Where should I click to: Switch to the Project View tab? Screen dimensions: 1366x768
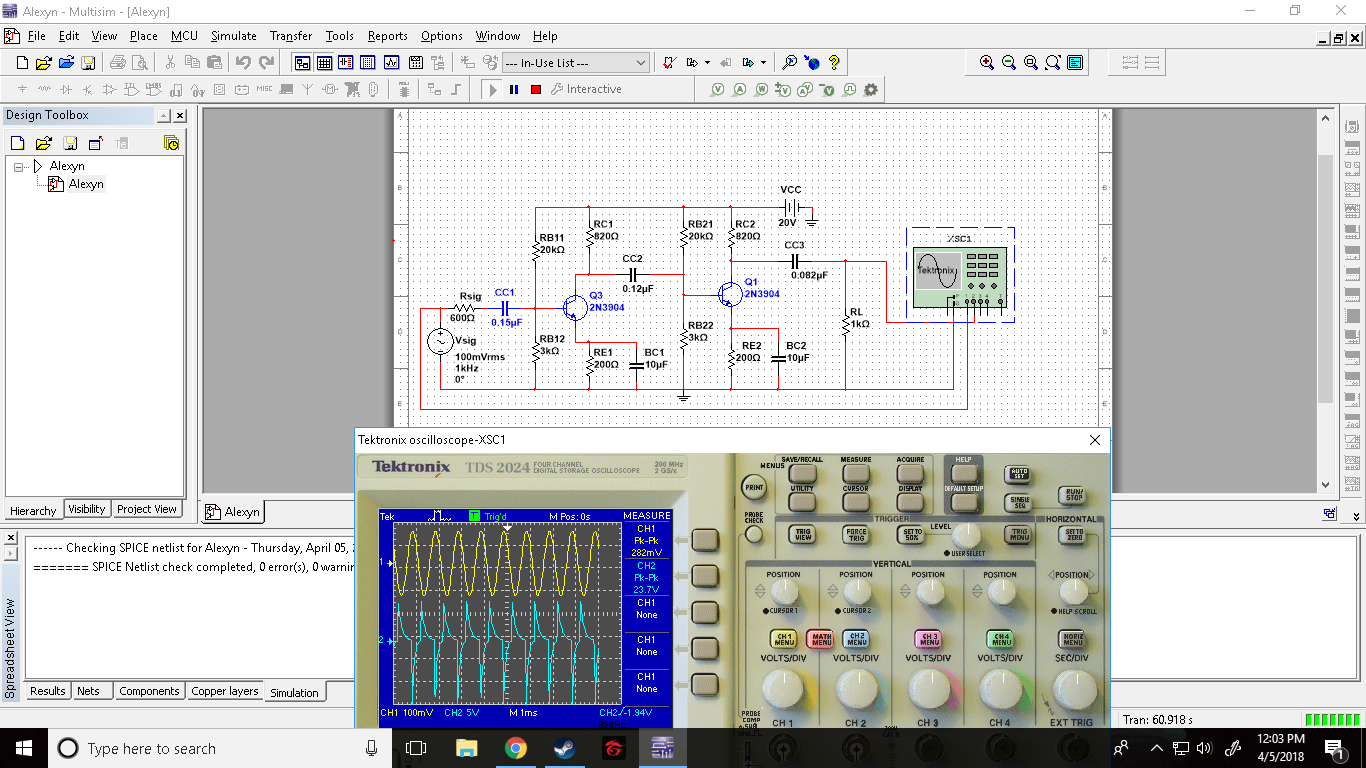[147, 509]
